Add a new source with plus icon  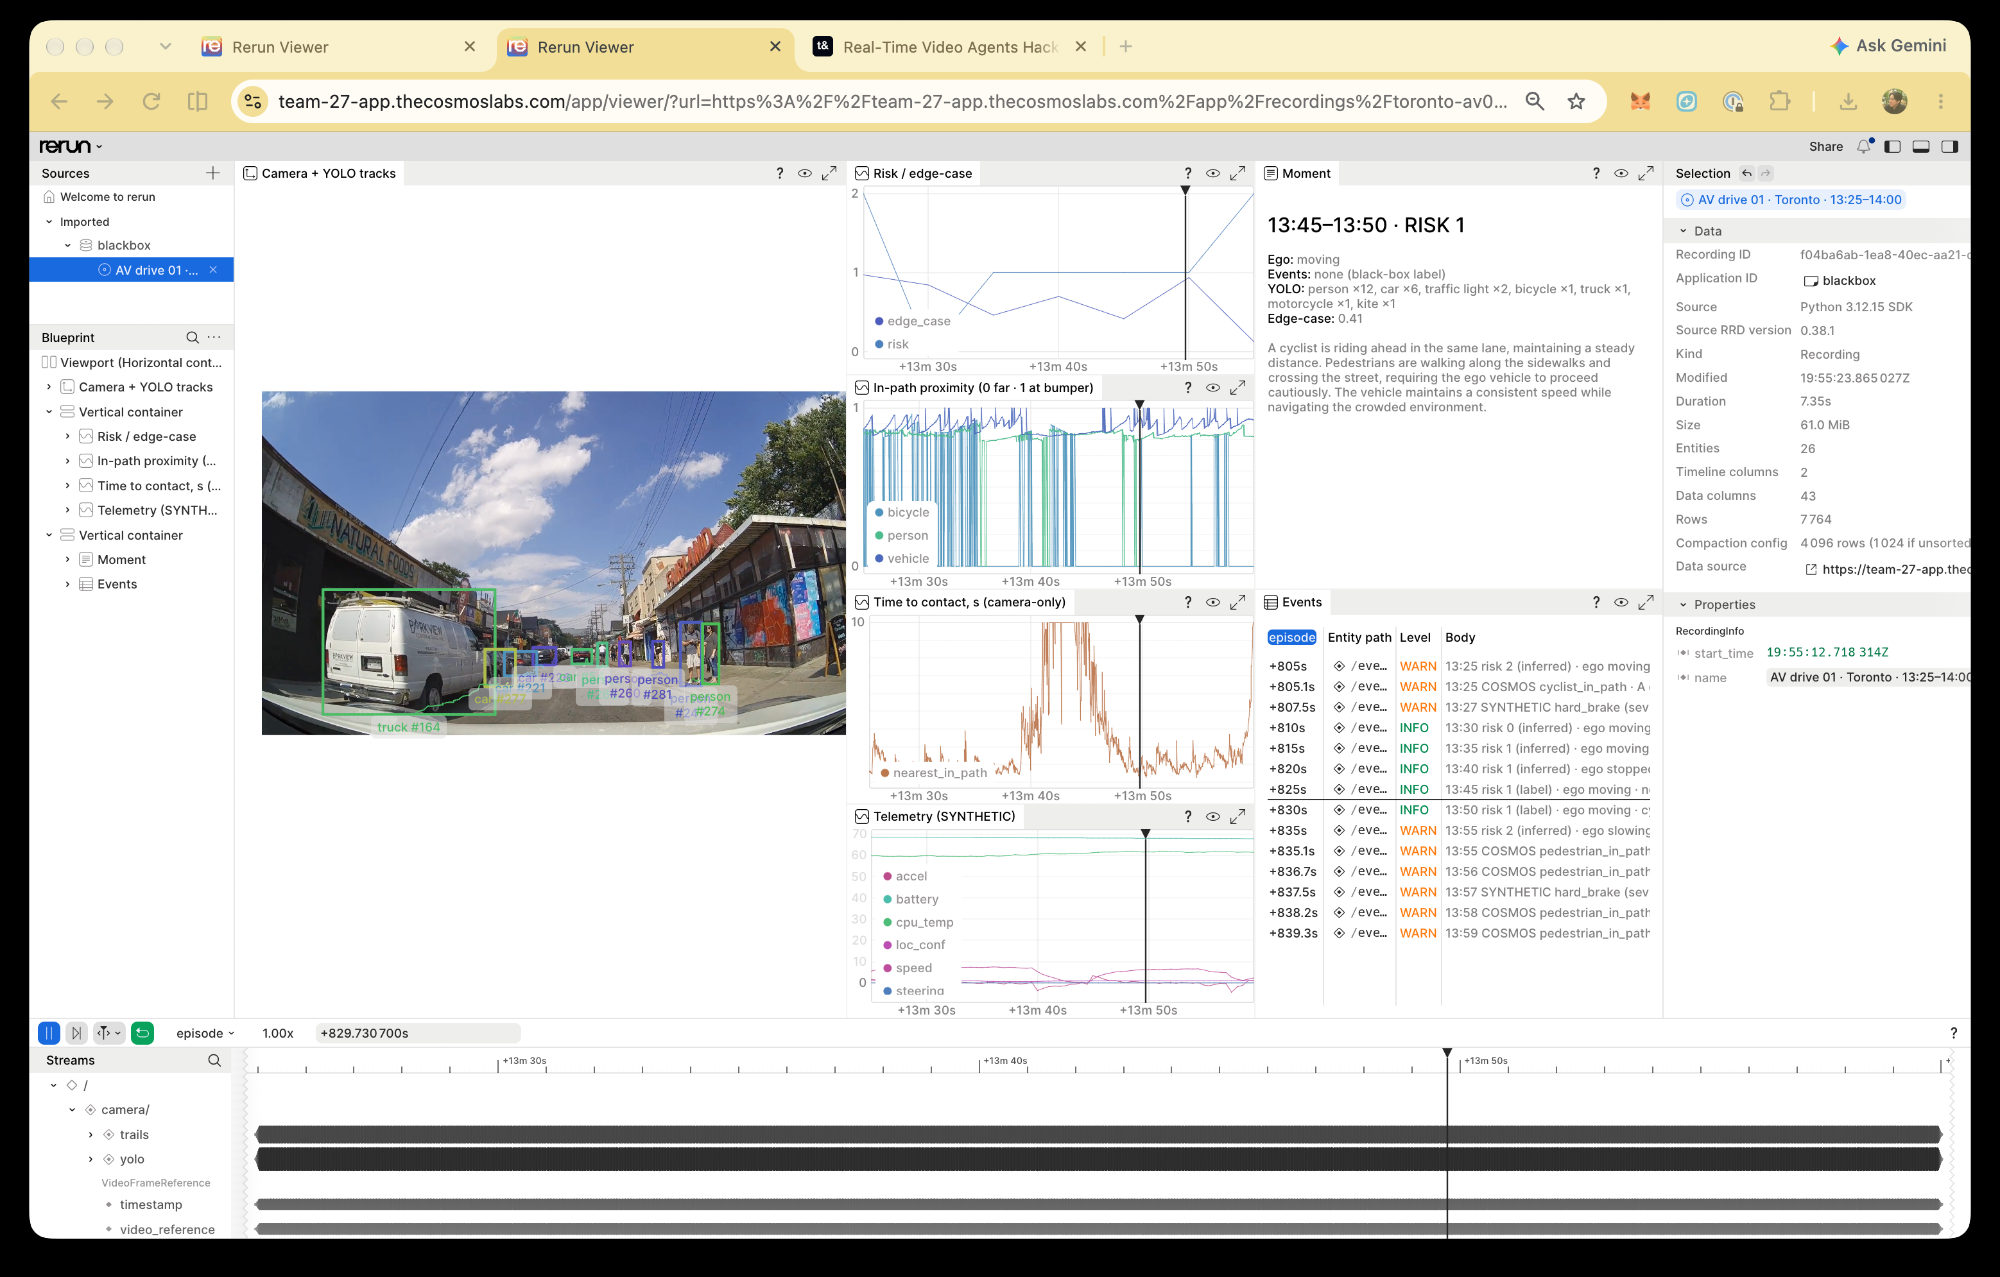click(x=213, y=173)
